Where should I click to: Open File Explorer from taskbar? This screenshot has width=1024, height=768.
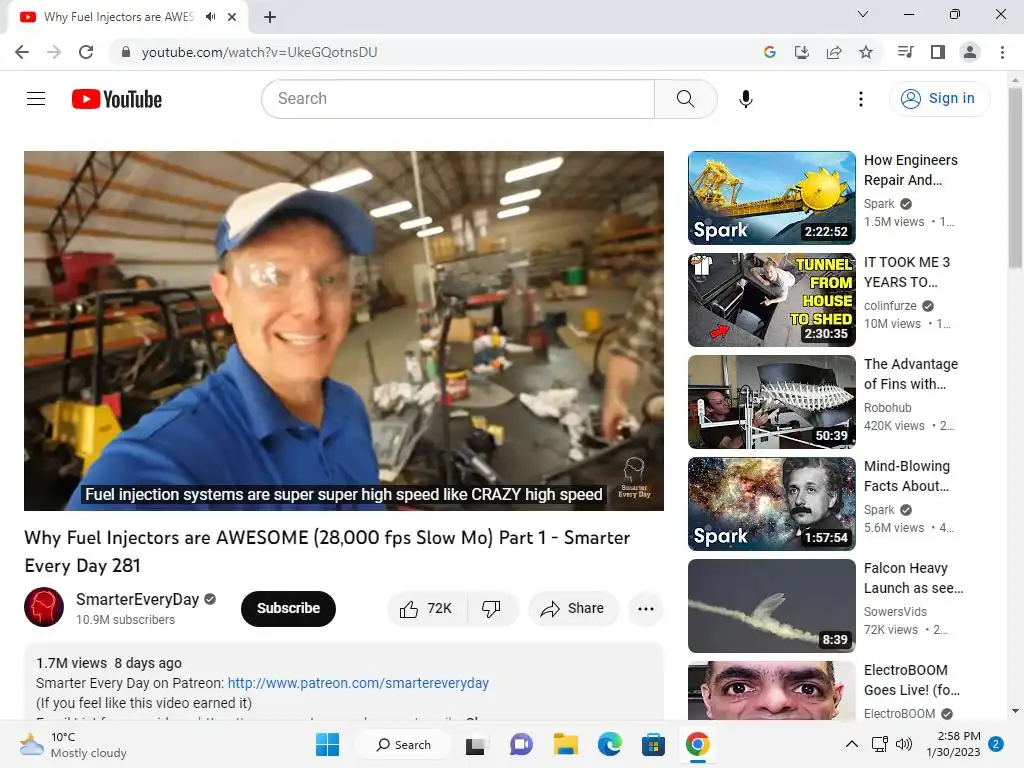(566, 744)
